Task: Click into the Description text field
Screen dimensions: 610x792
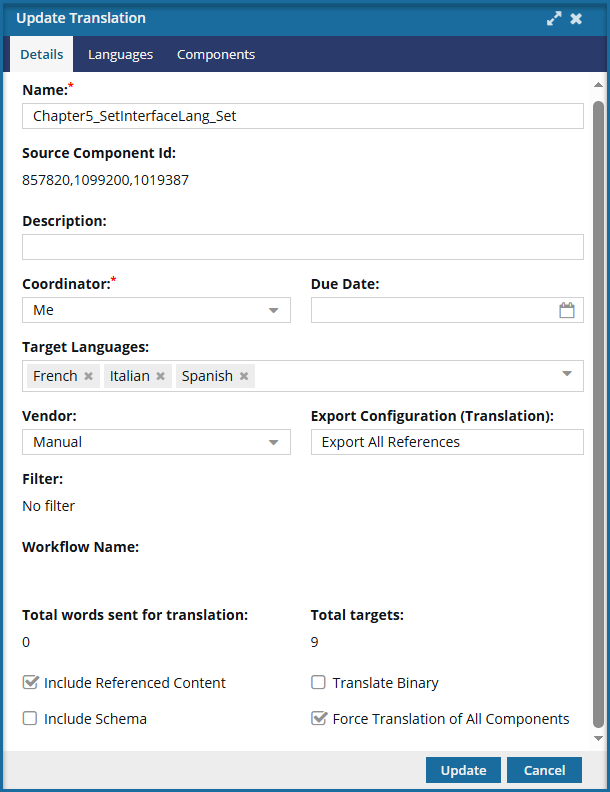Action: (302, 247)
